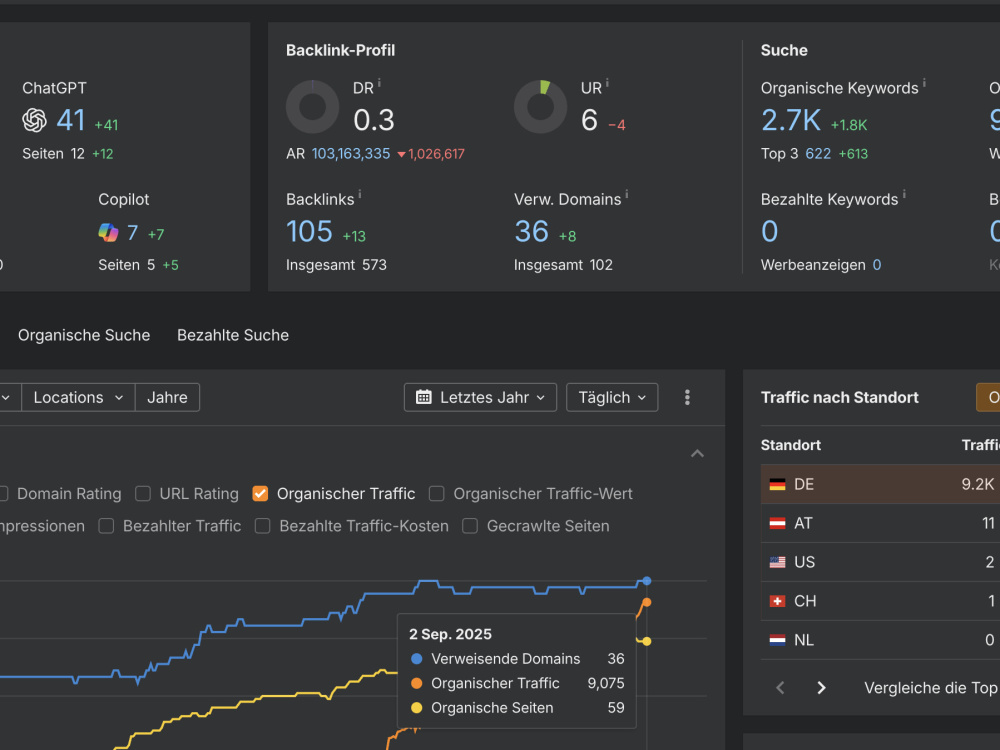Open the Täglich interval dropdown
This screenshot has width=1000, height=750.
(x=612, y=397)
